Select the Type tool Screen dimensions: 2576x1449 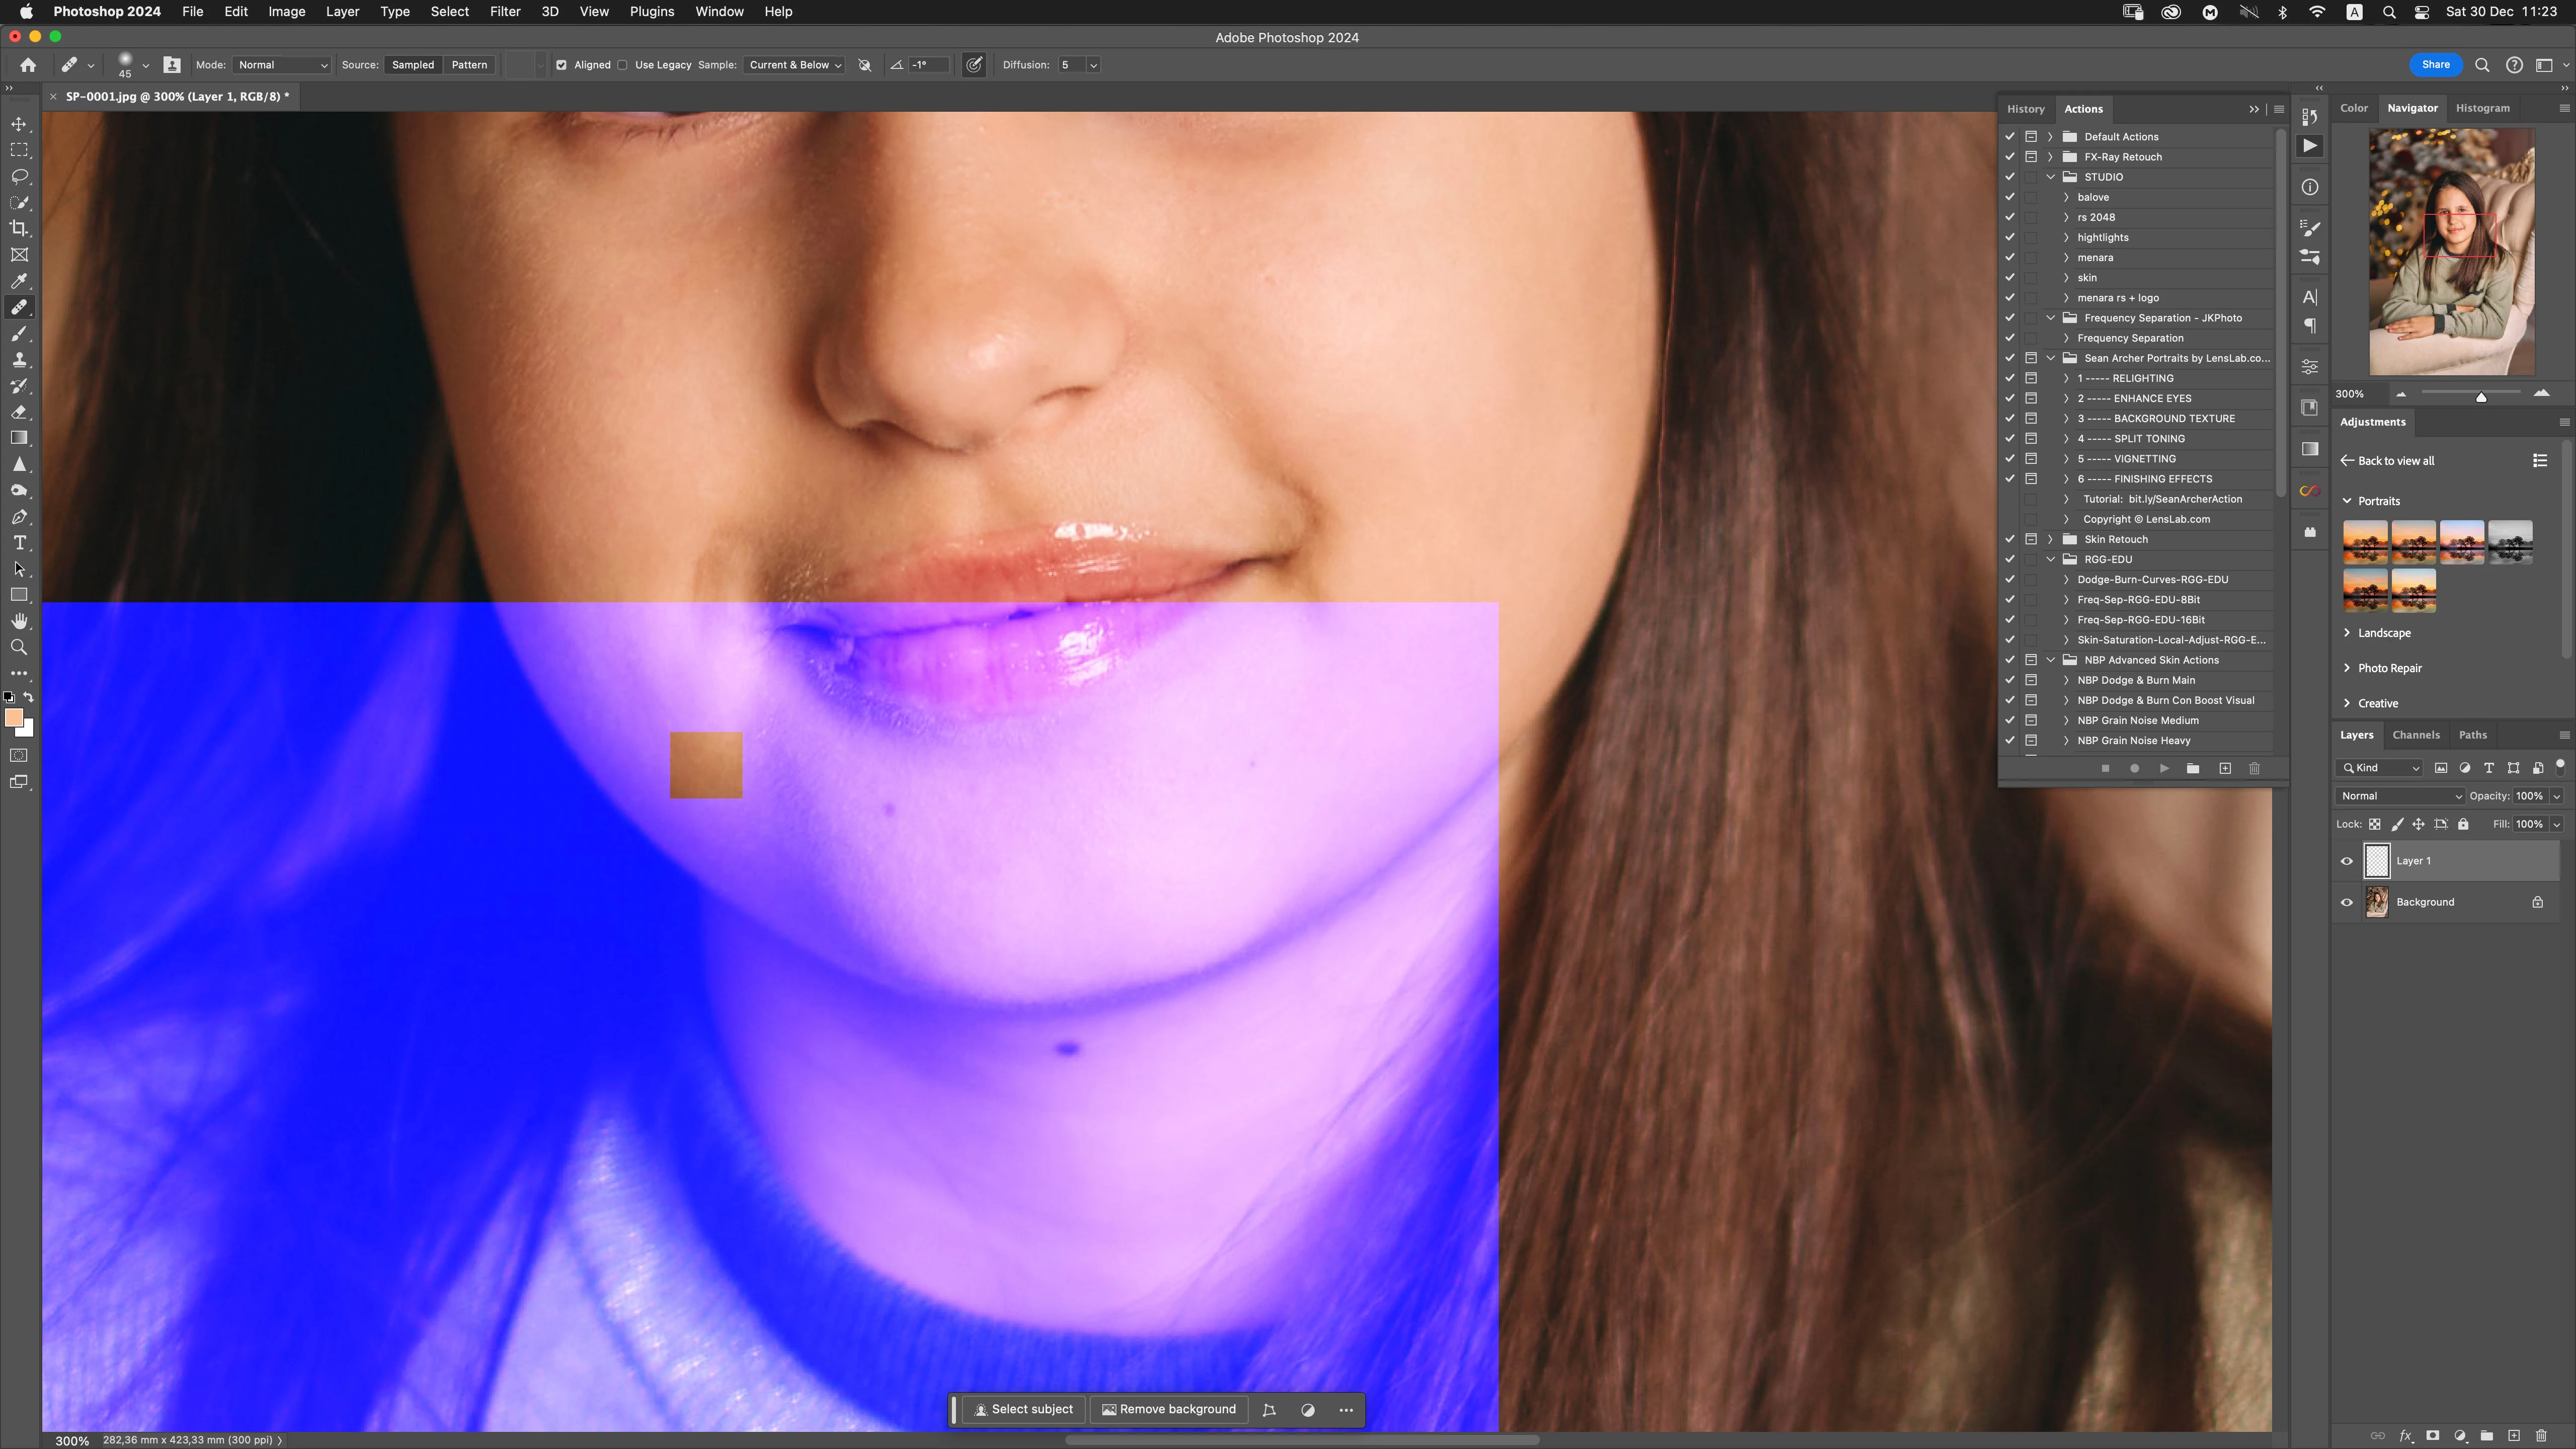pos(19,543)
